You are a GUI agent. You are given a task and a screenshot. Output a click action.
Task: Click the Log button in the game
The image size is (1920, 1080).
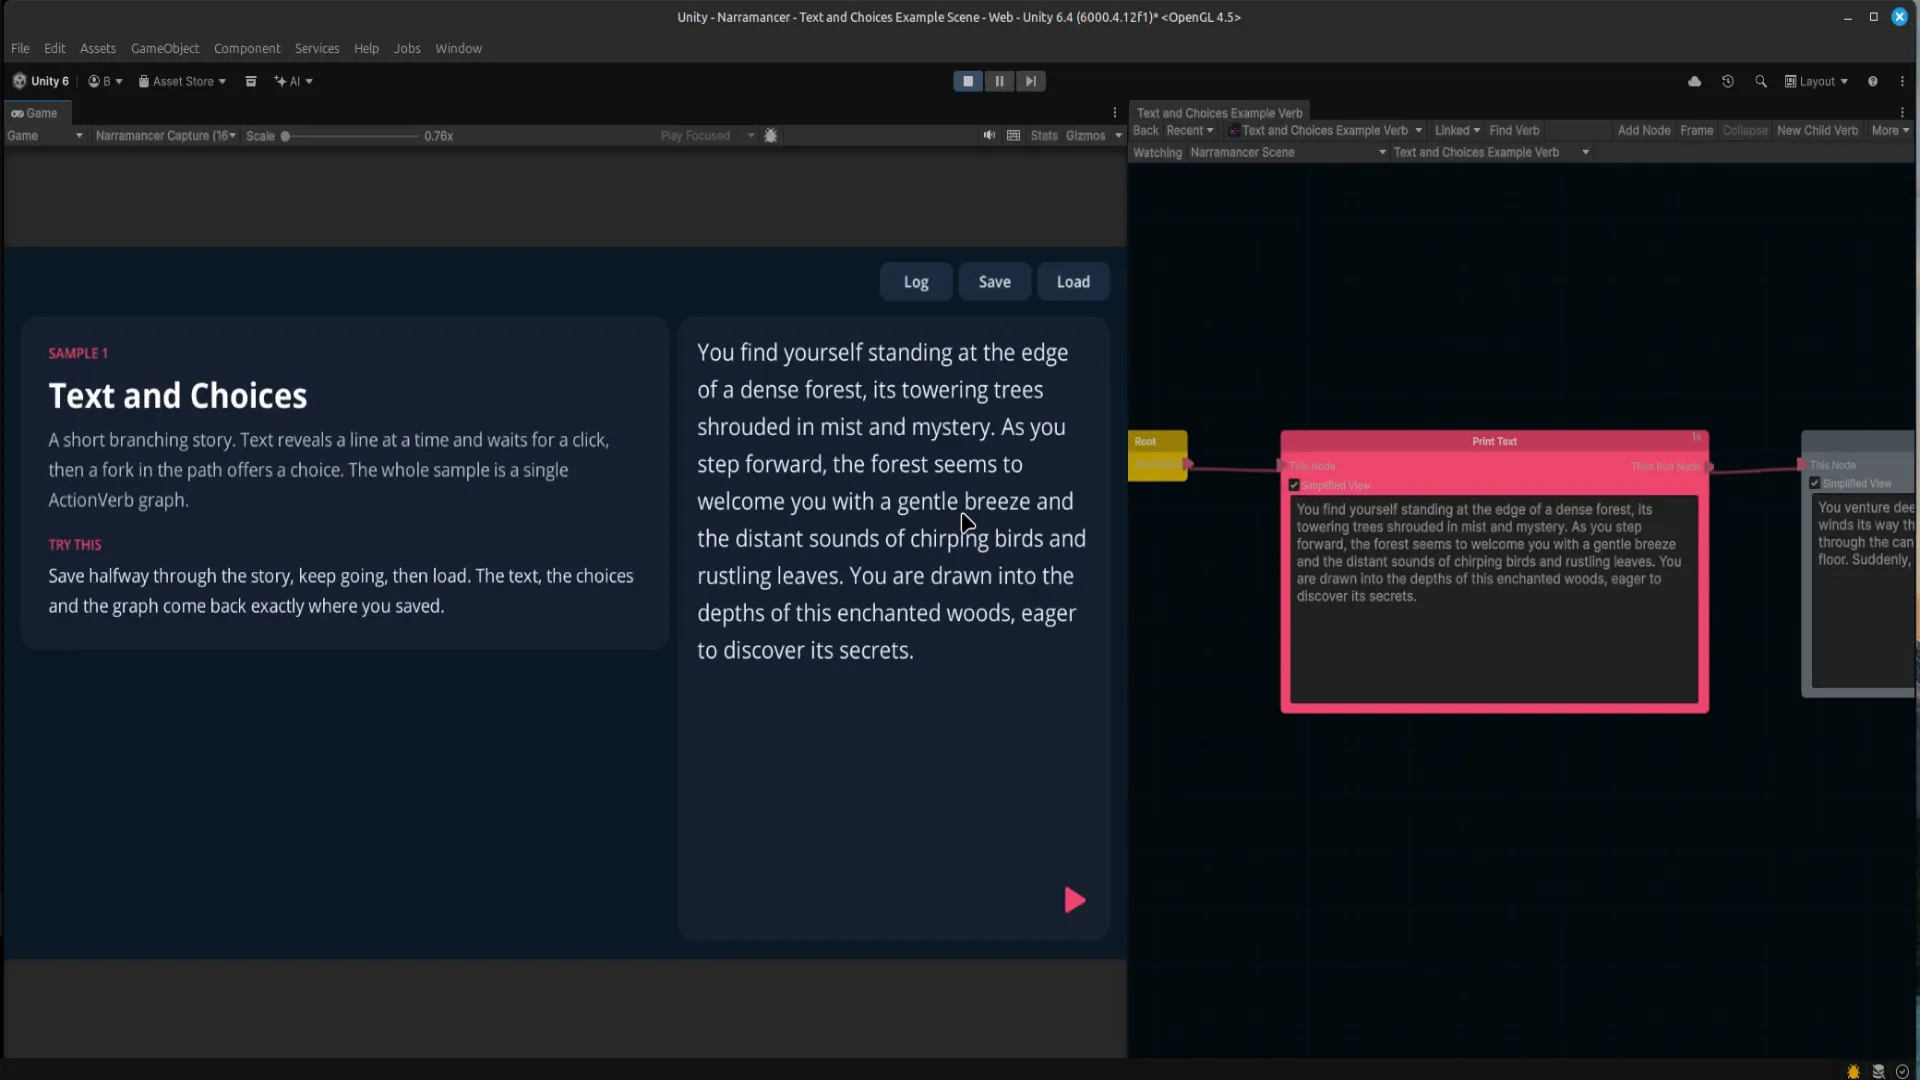(x=916, y=282)
